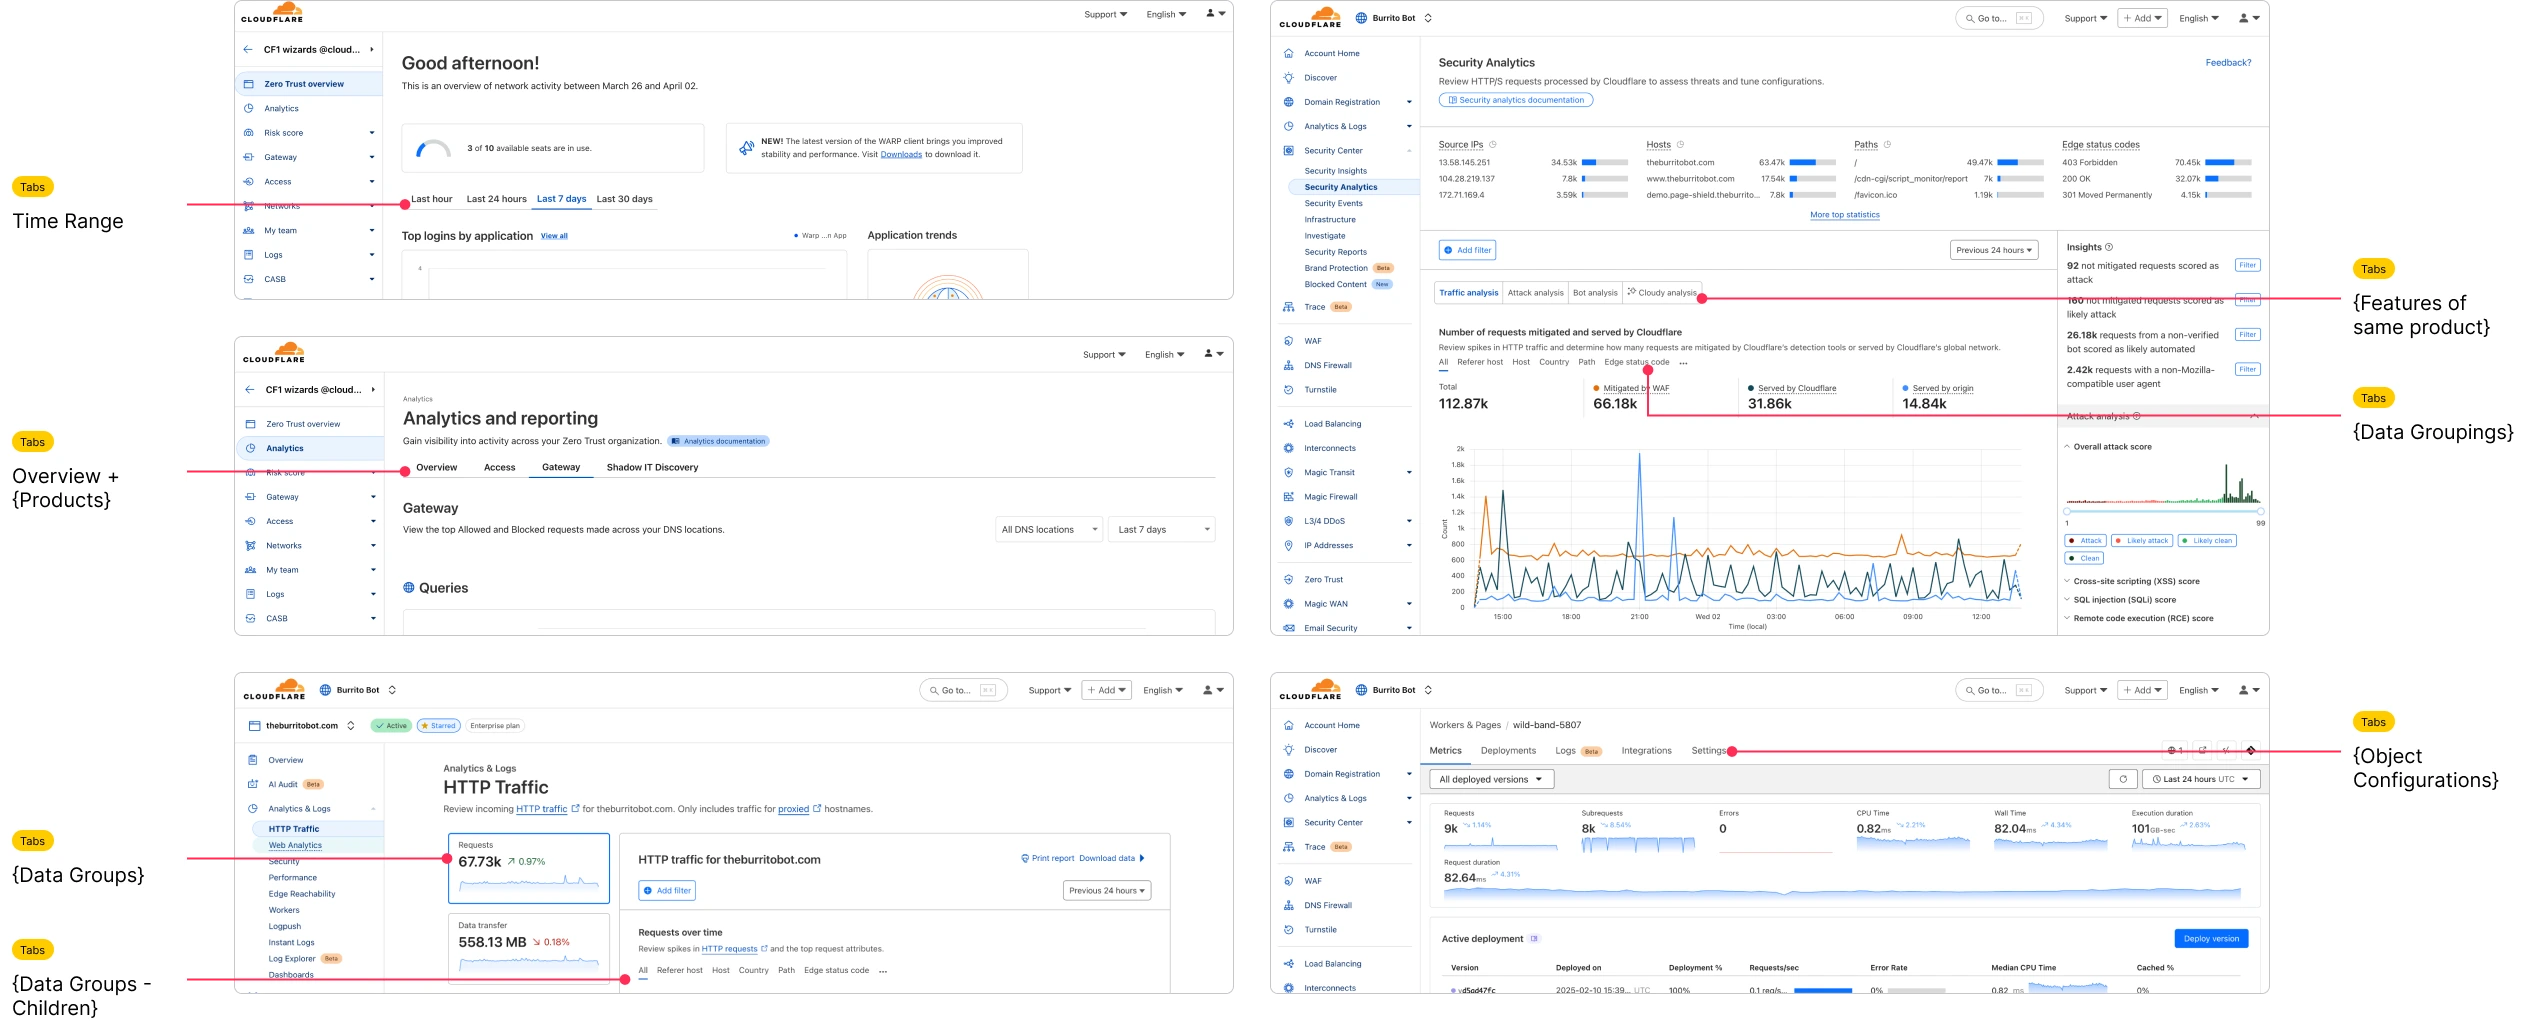Toggle Served by Cloudflare series legend

pyautogui.click(x=1792, y=388)
